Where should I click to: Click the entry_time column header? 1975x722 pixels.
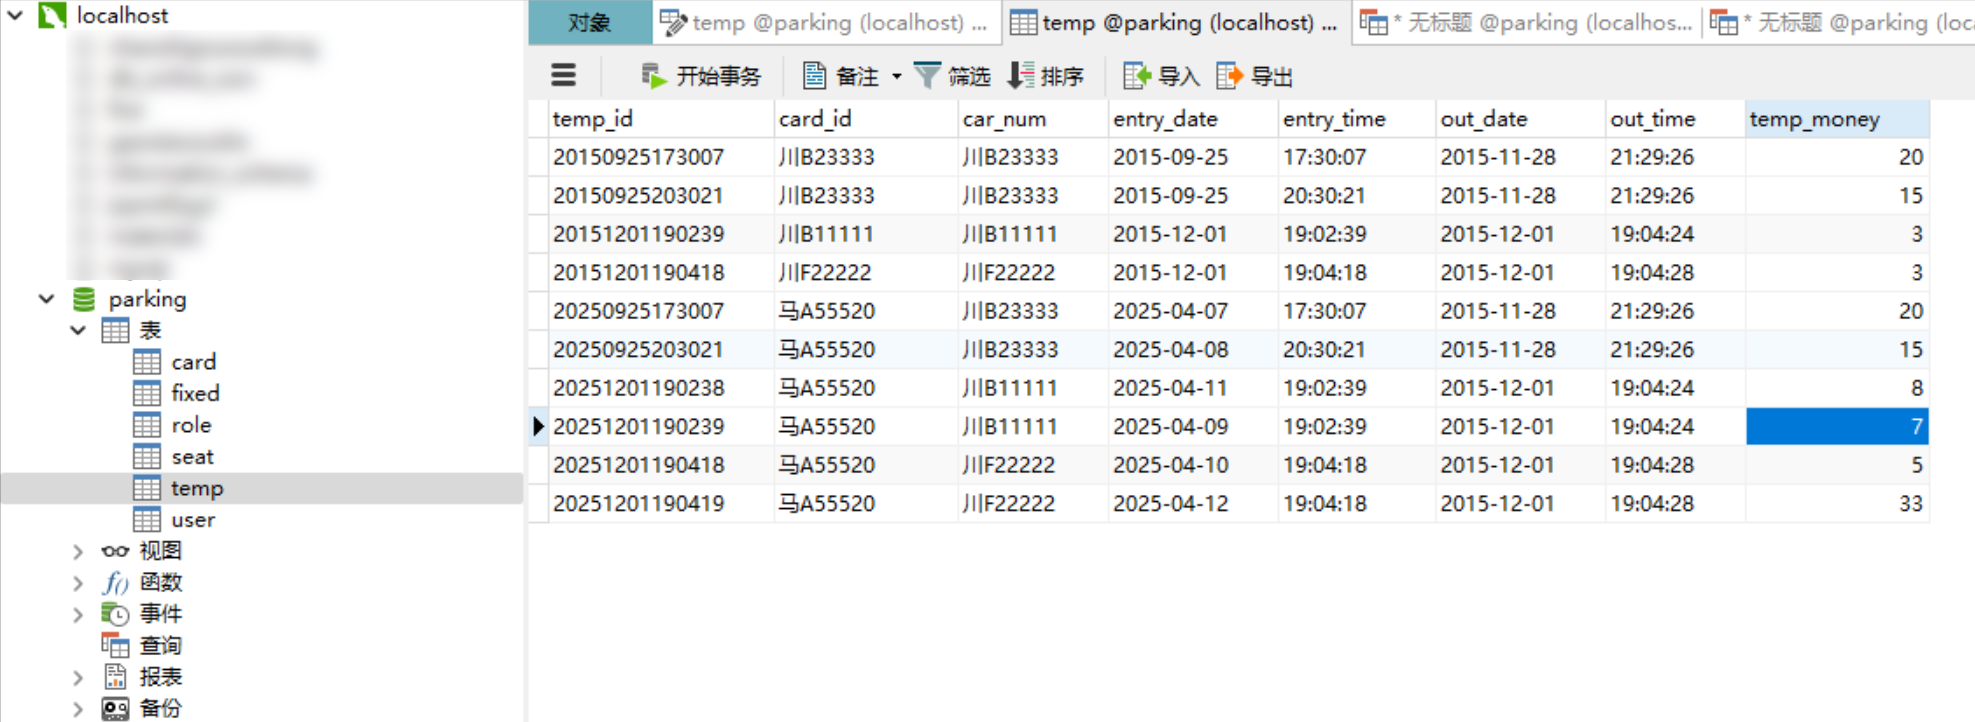(1357, 119)
